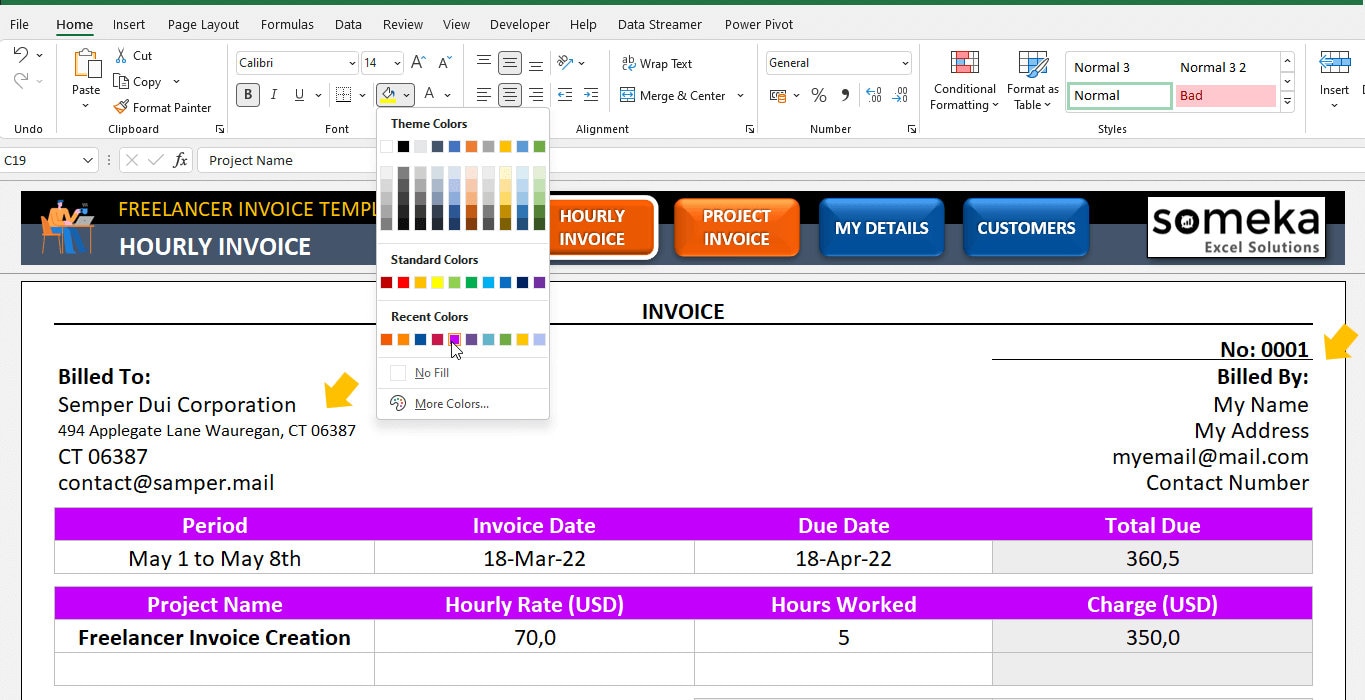Click the Insert Function fx icon
The image size is (1365, 700).
click(180, 160)
